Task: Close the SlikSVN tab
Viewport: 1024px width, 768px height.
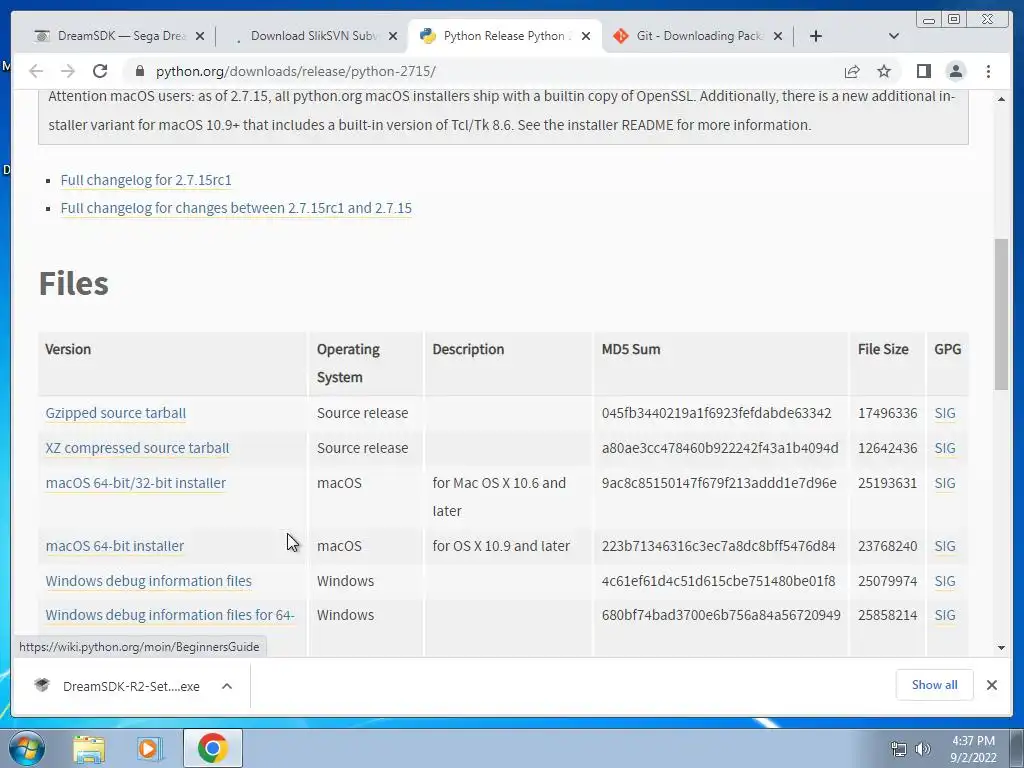Action: click(392, 36)
